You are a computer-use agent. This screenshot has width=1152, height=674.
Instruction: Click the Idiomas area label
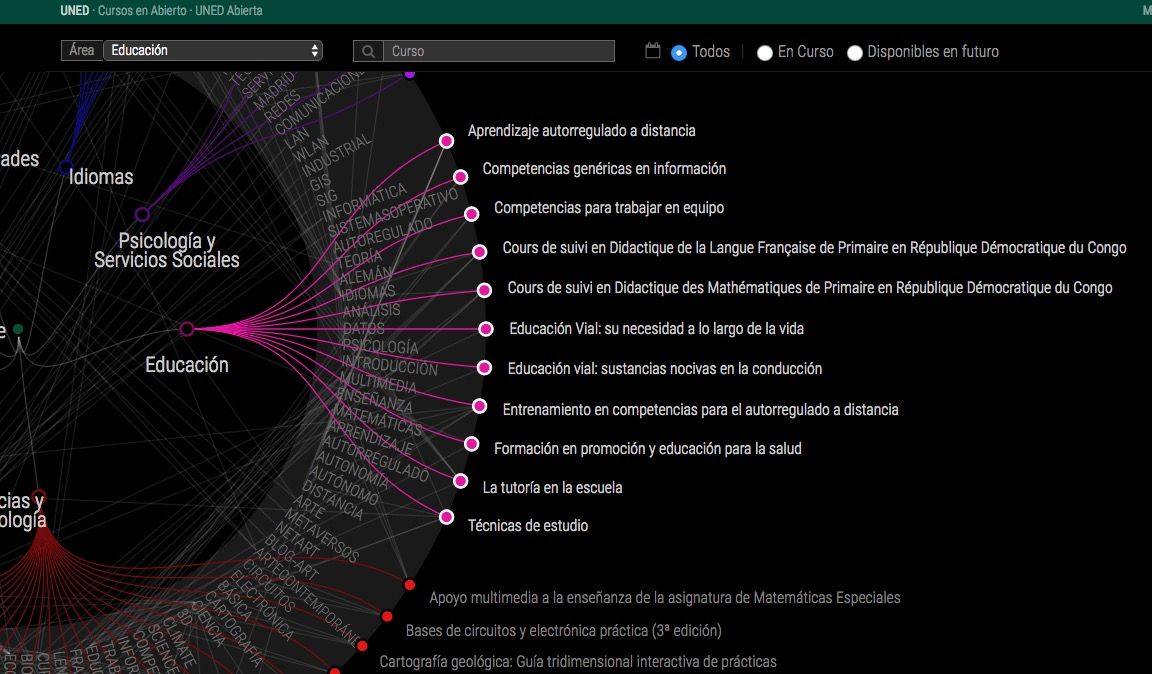tap(101, 176)
